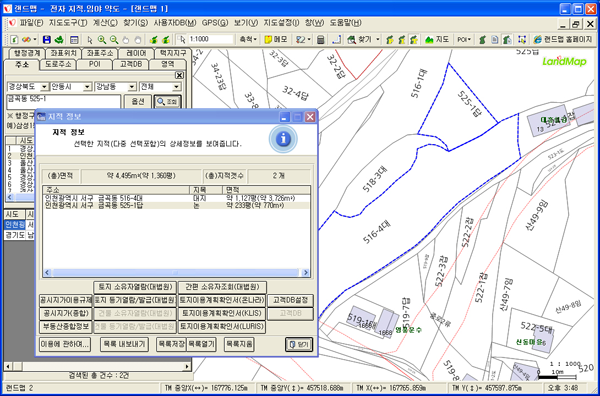Screen dimensions: 600x396
Task: Open the 도움말(H) menu
Action: tap(346, 23)
